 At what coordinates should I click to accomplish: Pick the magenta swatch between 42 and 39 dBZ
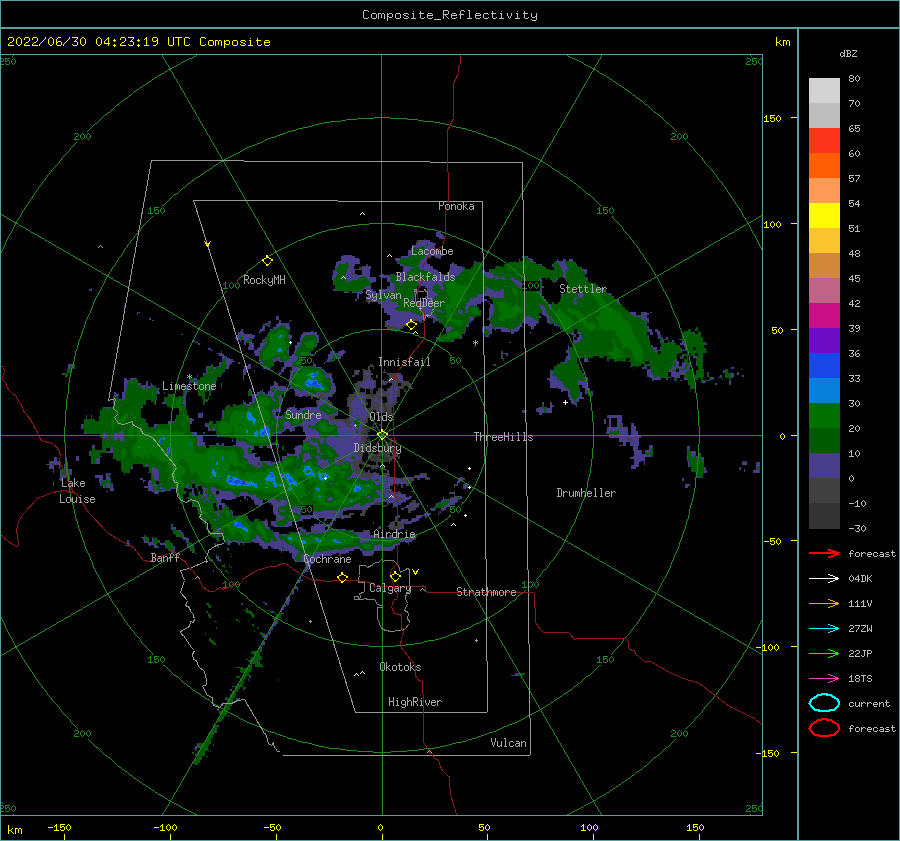point(824,315)
